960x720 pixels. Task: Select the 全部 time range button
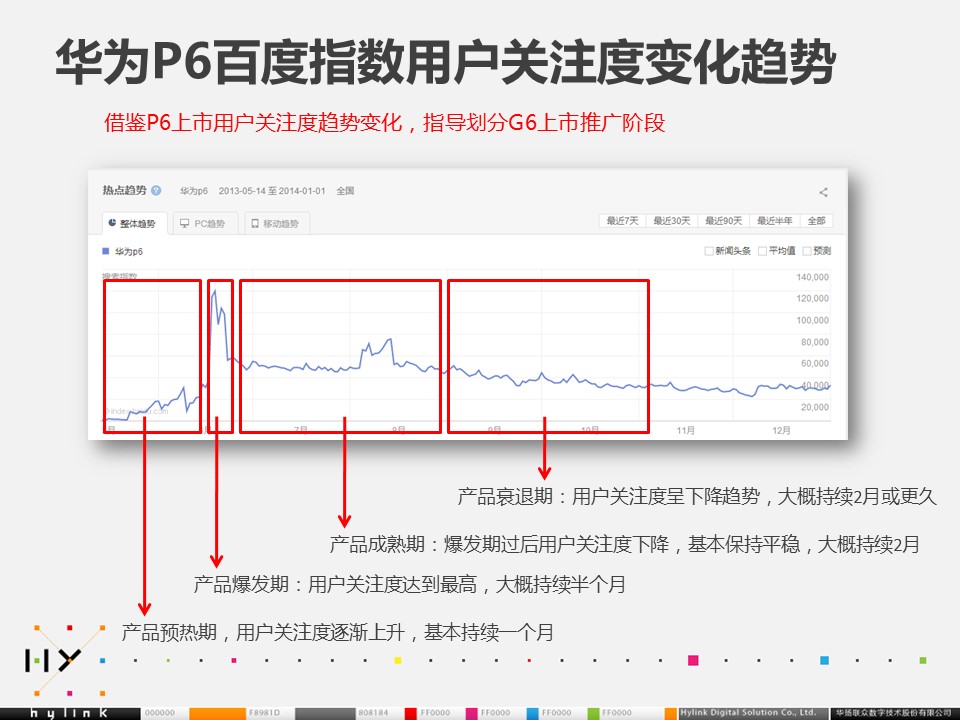pyautogui.click(x=816, y=221)
